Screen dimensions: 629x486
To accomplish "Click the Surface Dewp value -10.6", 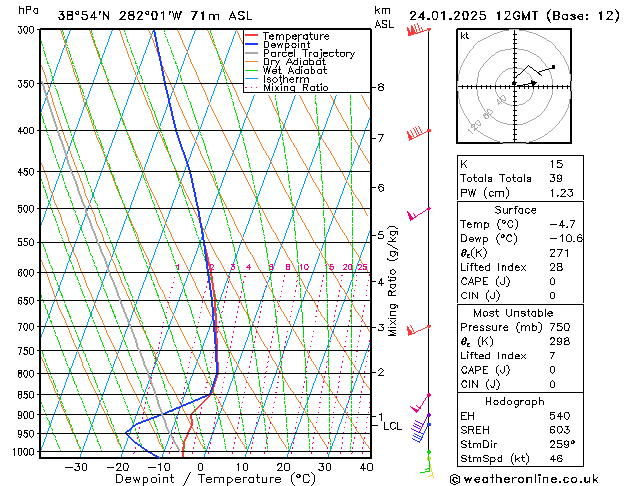I will coord(566,239).
